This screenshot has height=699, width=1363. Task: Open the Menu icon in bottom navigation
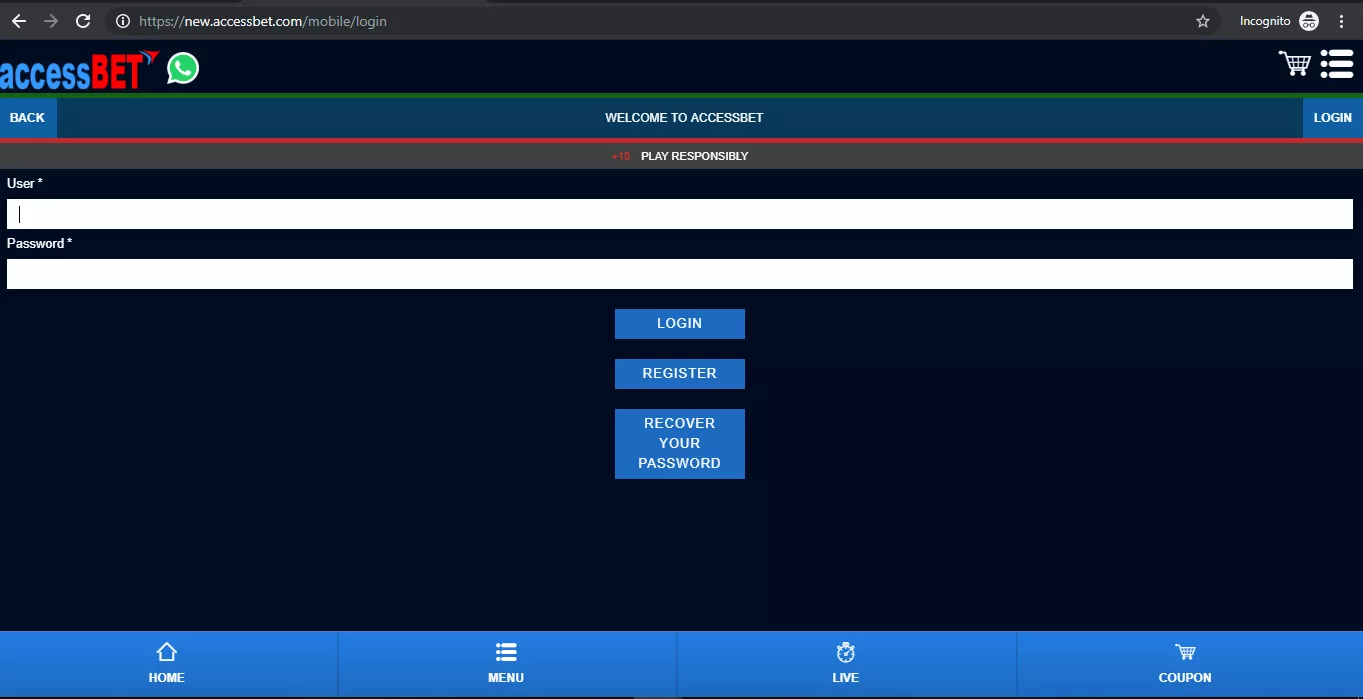[506, 663]
